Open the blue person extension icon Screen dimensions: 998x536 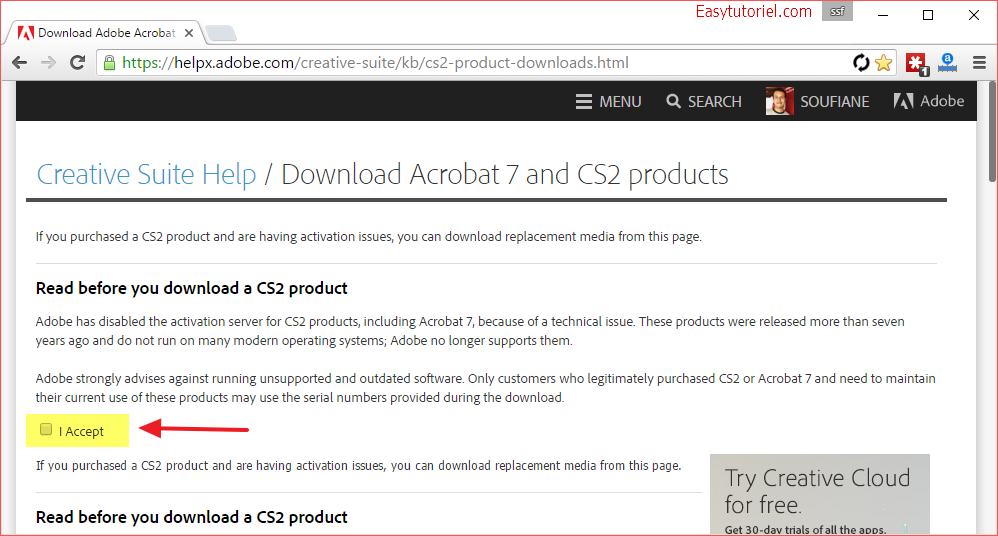coord(947,62)
